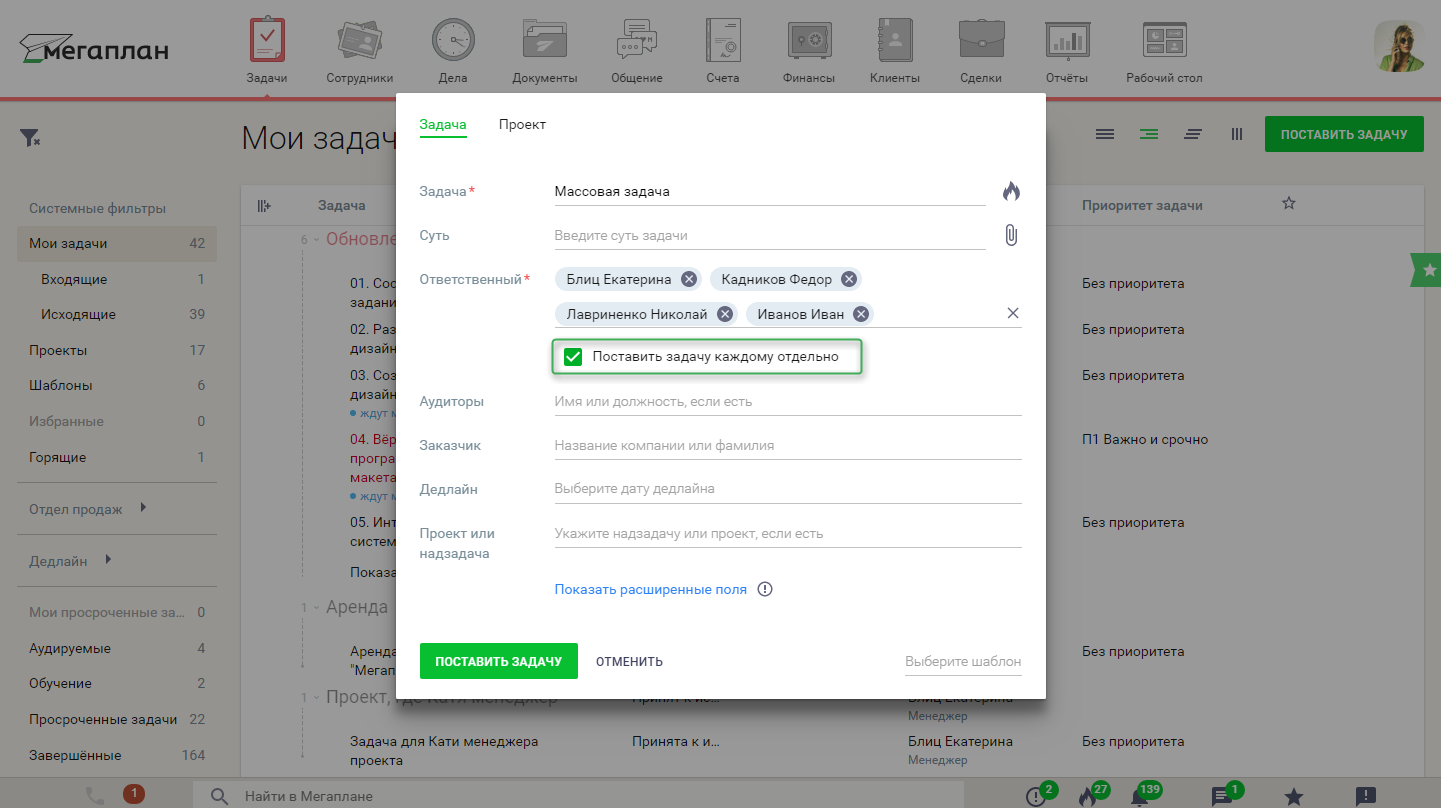Remove Кадников Федор from responsible list
The image size is (1441, 808).
pyautogui.click(x=849, y=280)
